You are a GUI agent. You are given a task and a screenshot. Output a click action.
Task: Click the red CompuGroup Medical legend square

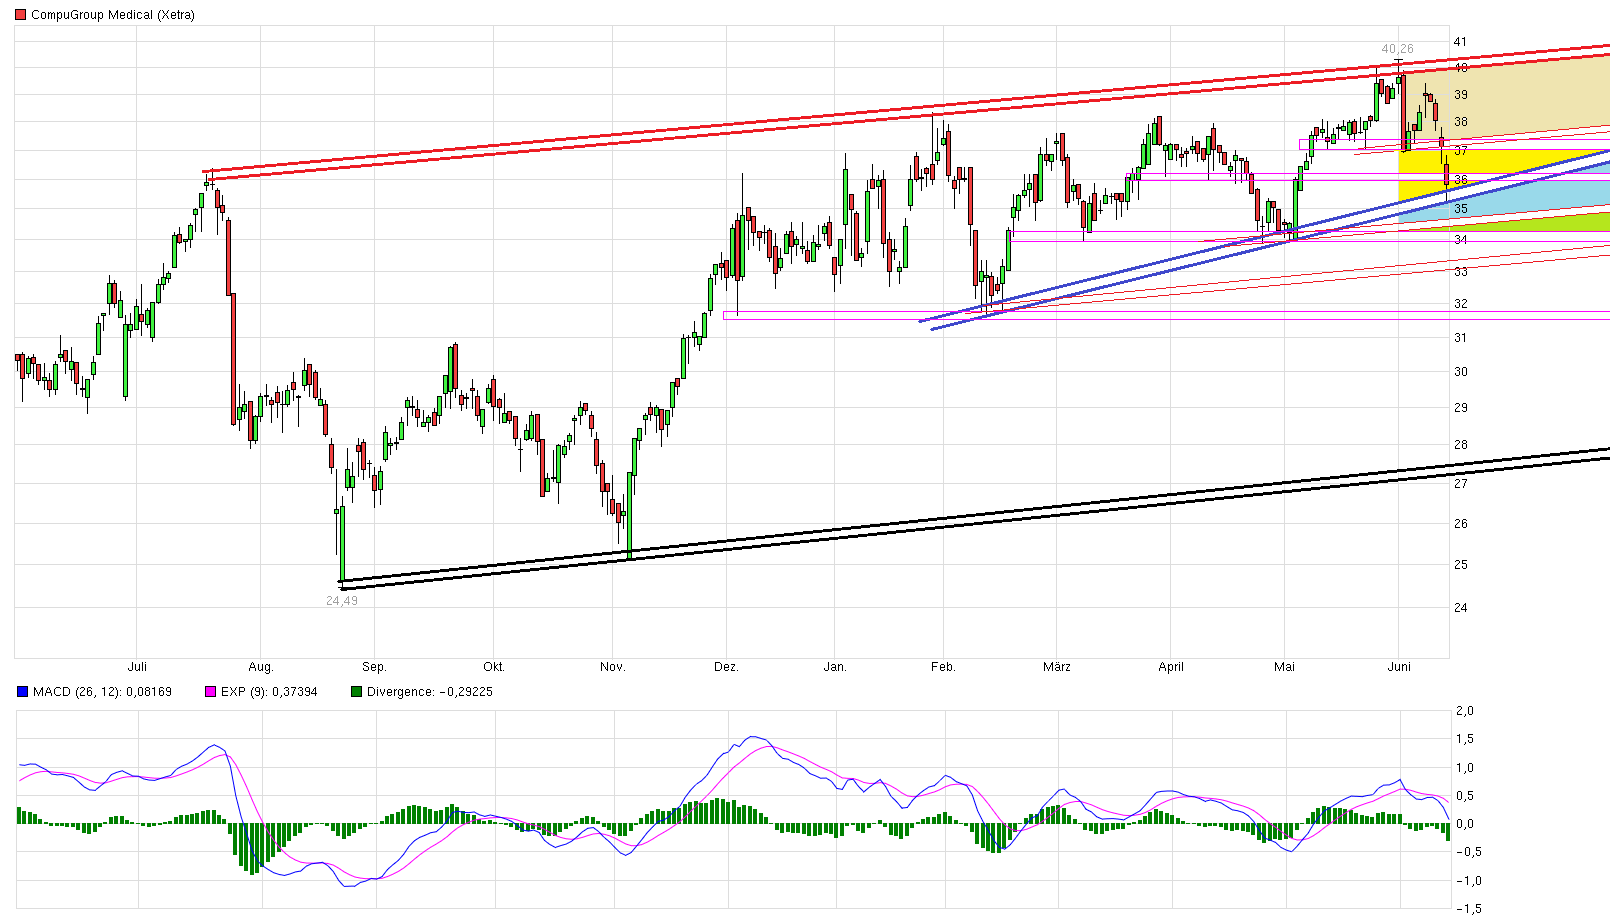pos(21,15)
